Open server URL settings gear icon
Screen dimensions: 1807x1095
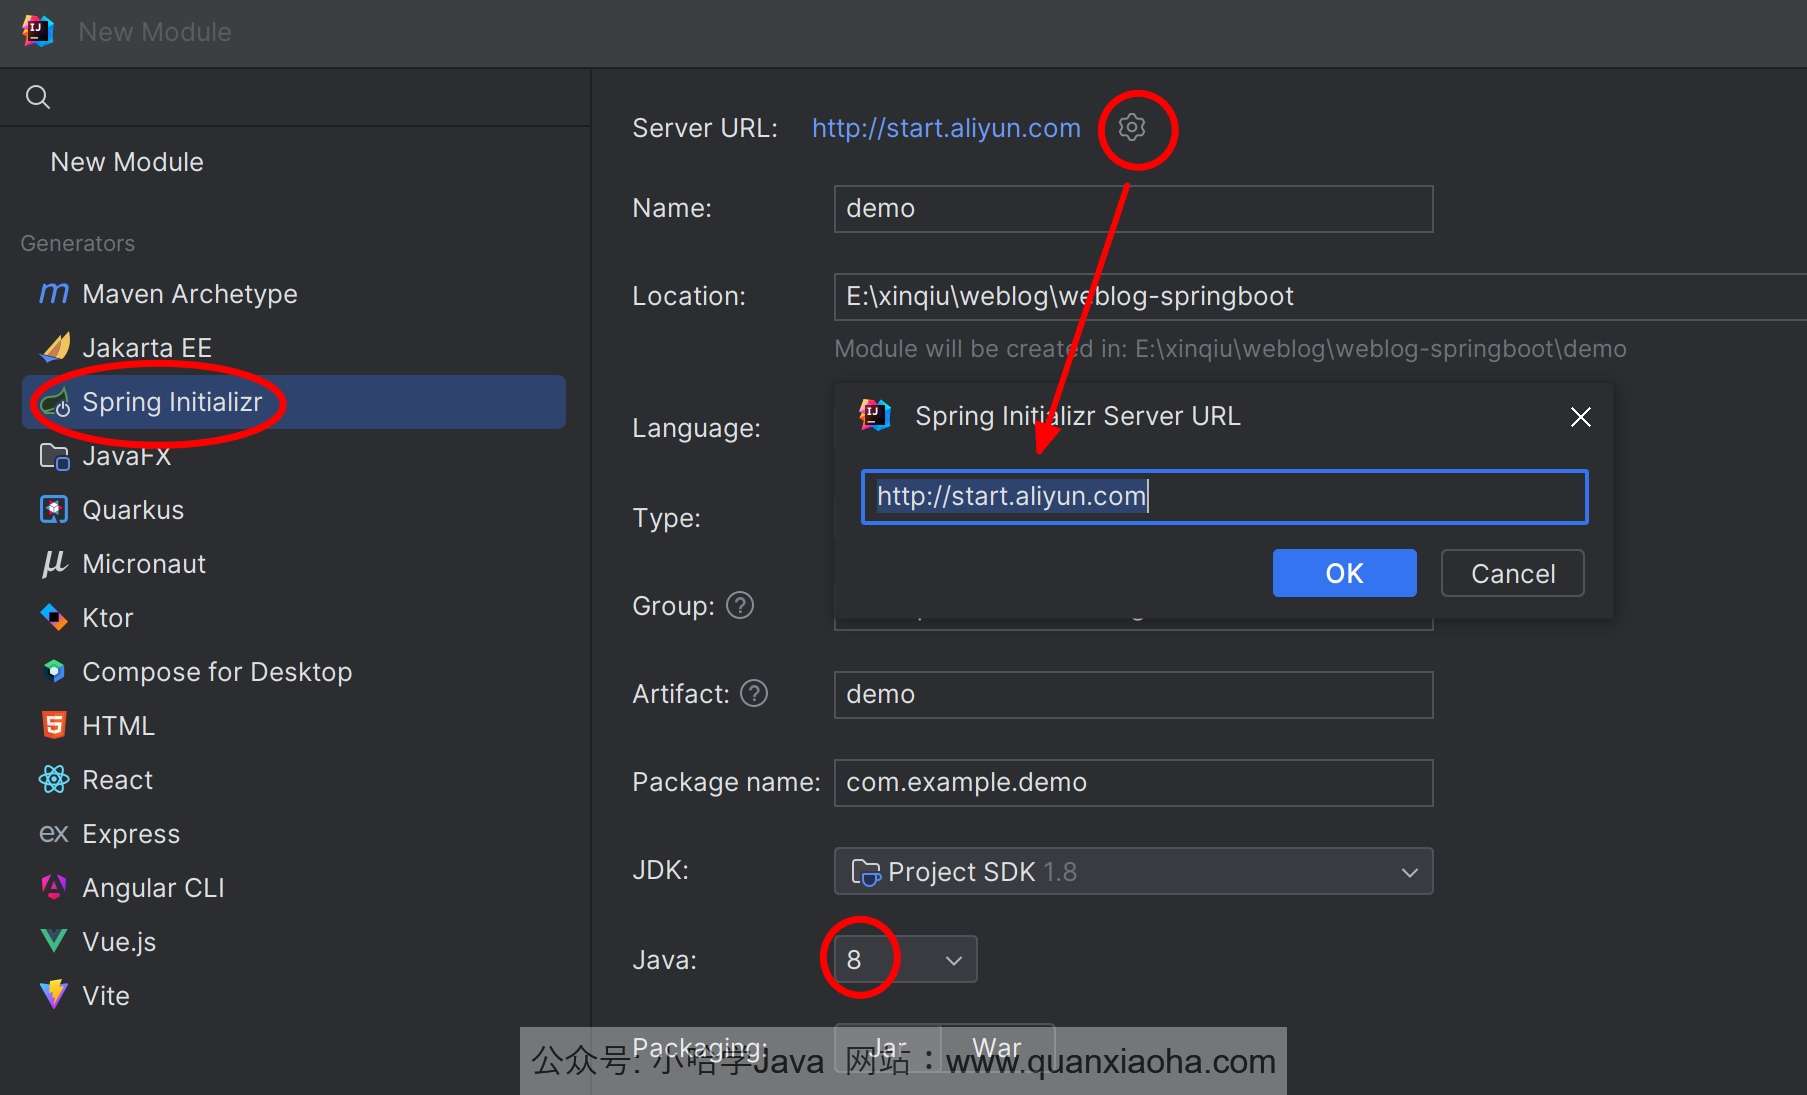coord(1131,127)
